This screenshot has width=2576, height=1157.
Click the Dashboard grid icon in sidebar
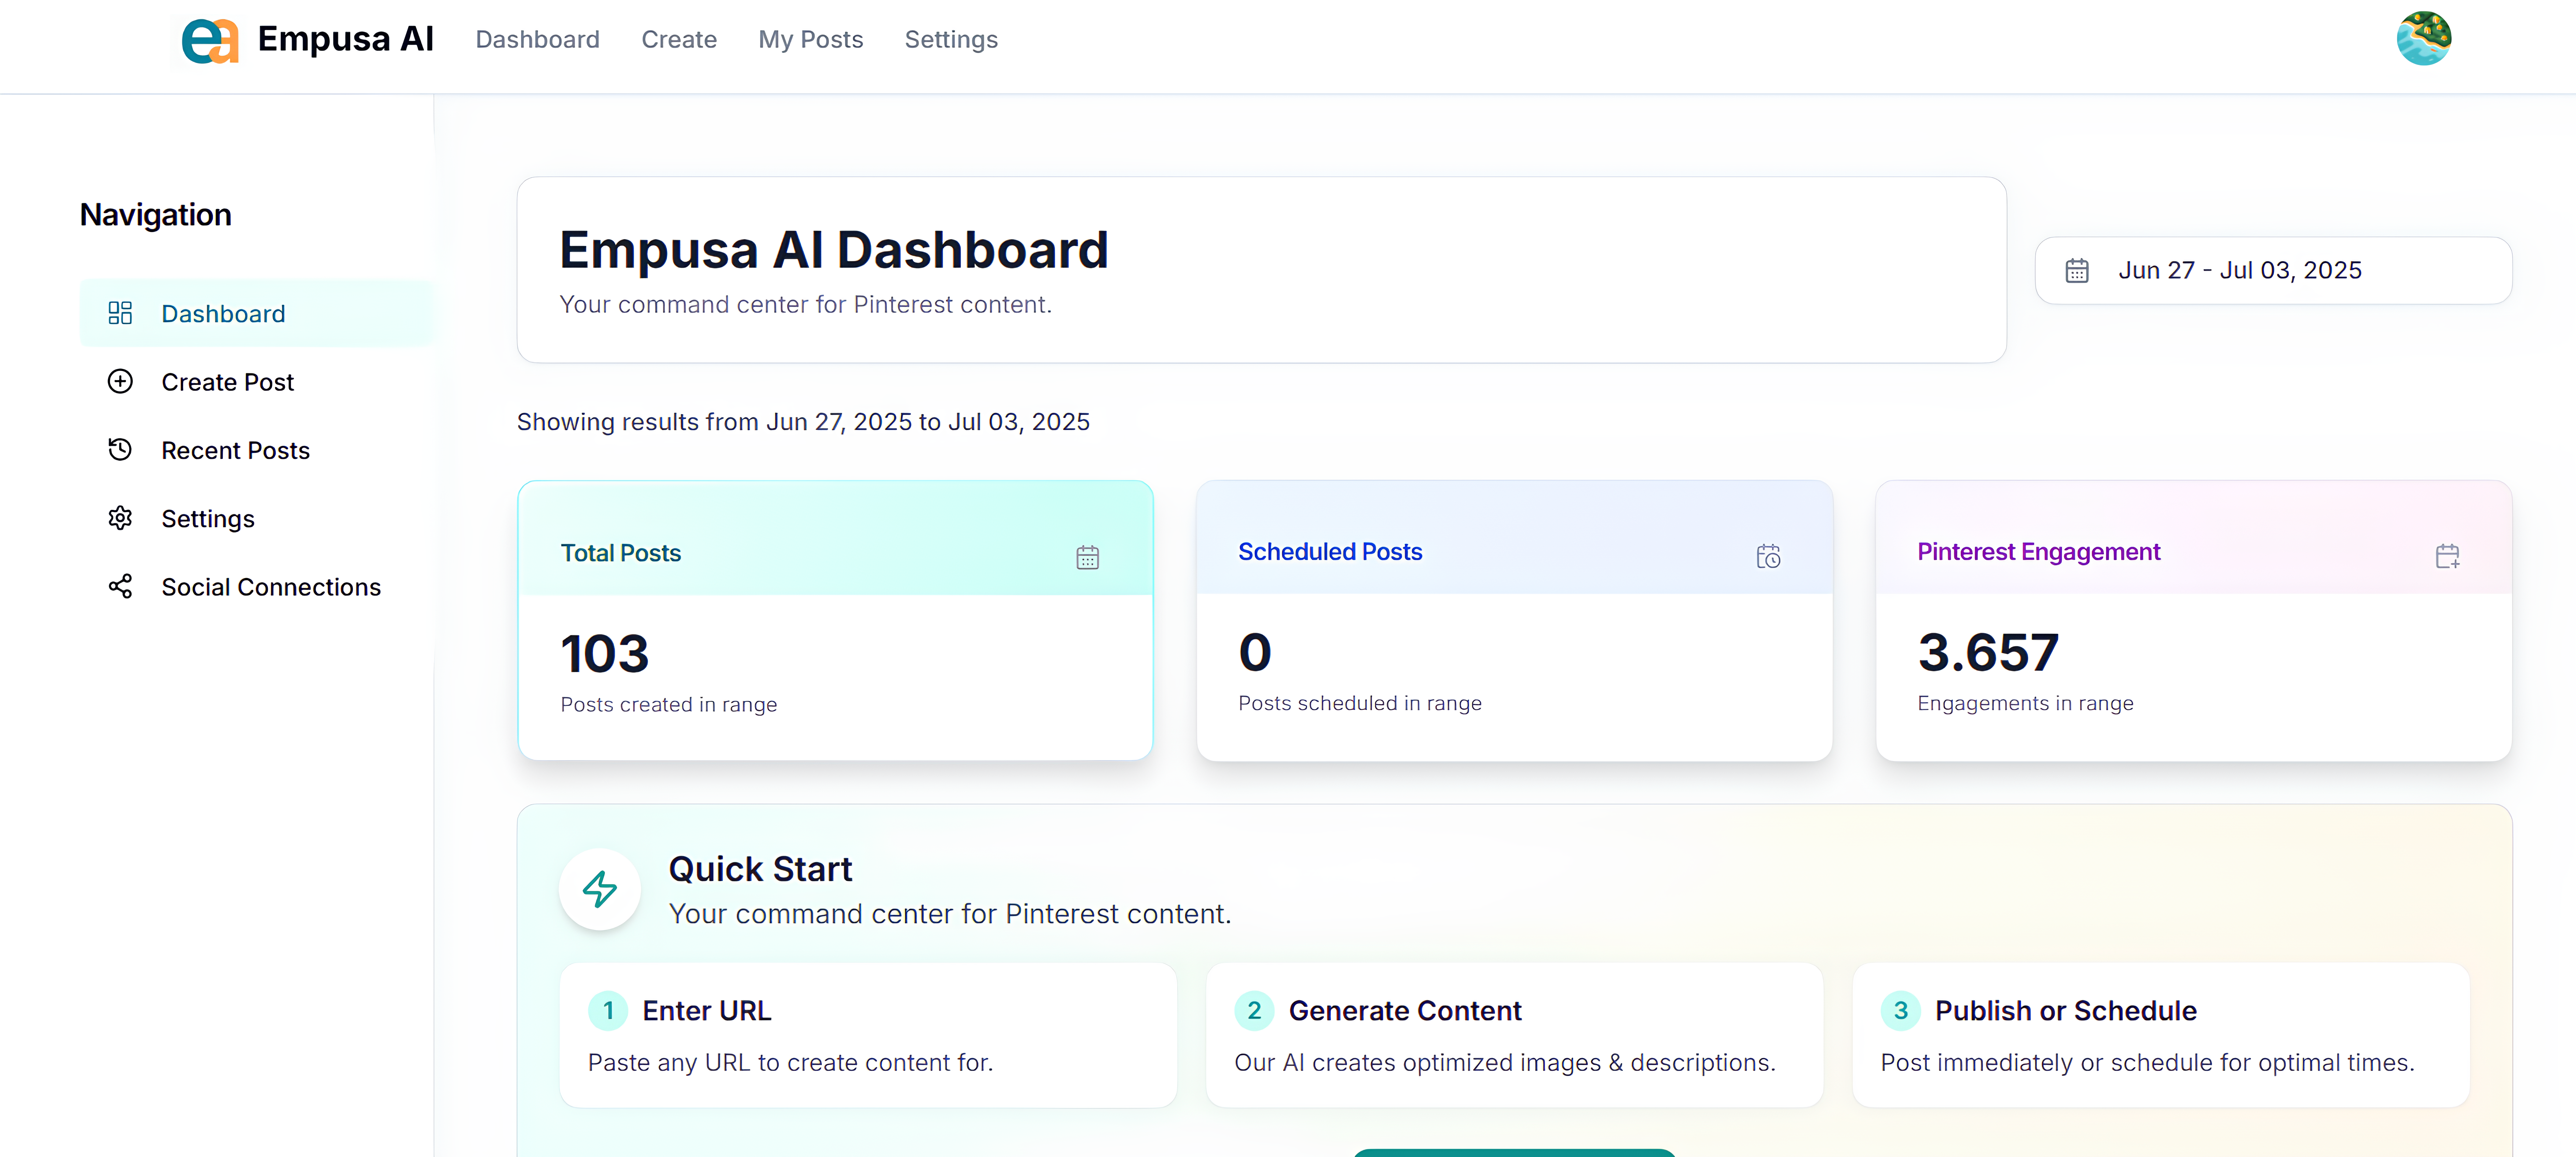(x=120, y=313)
